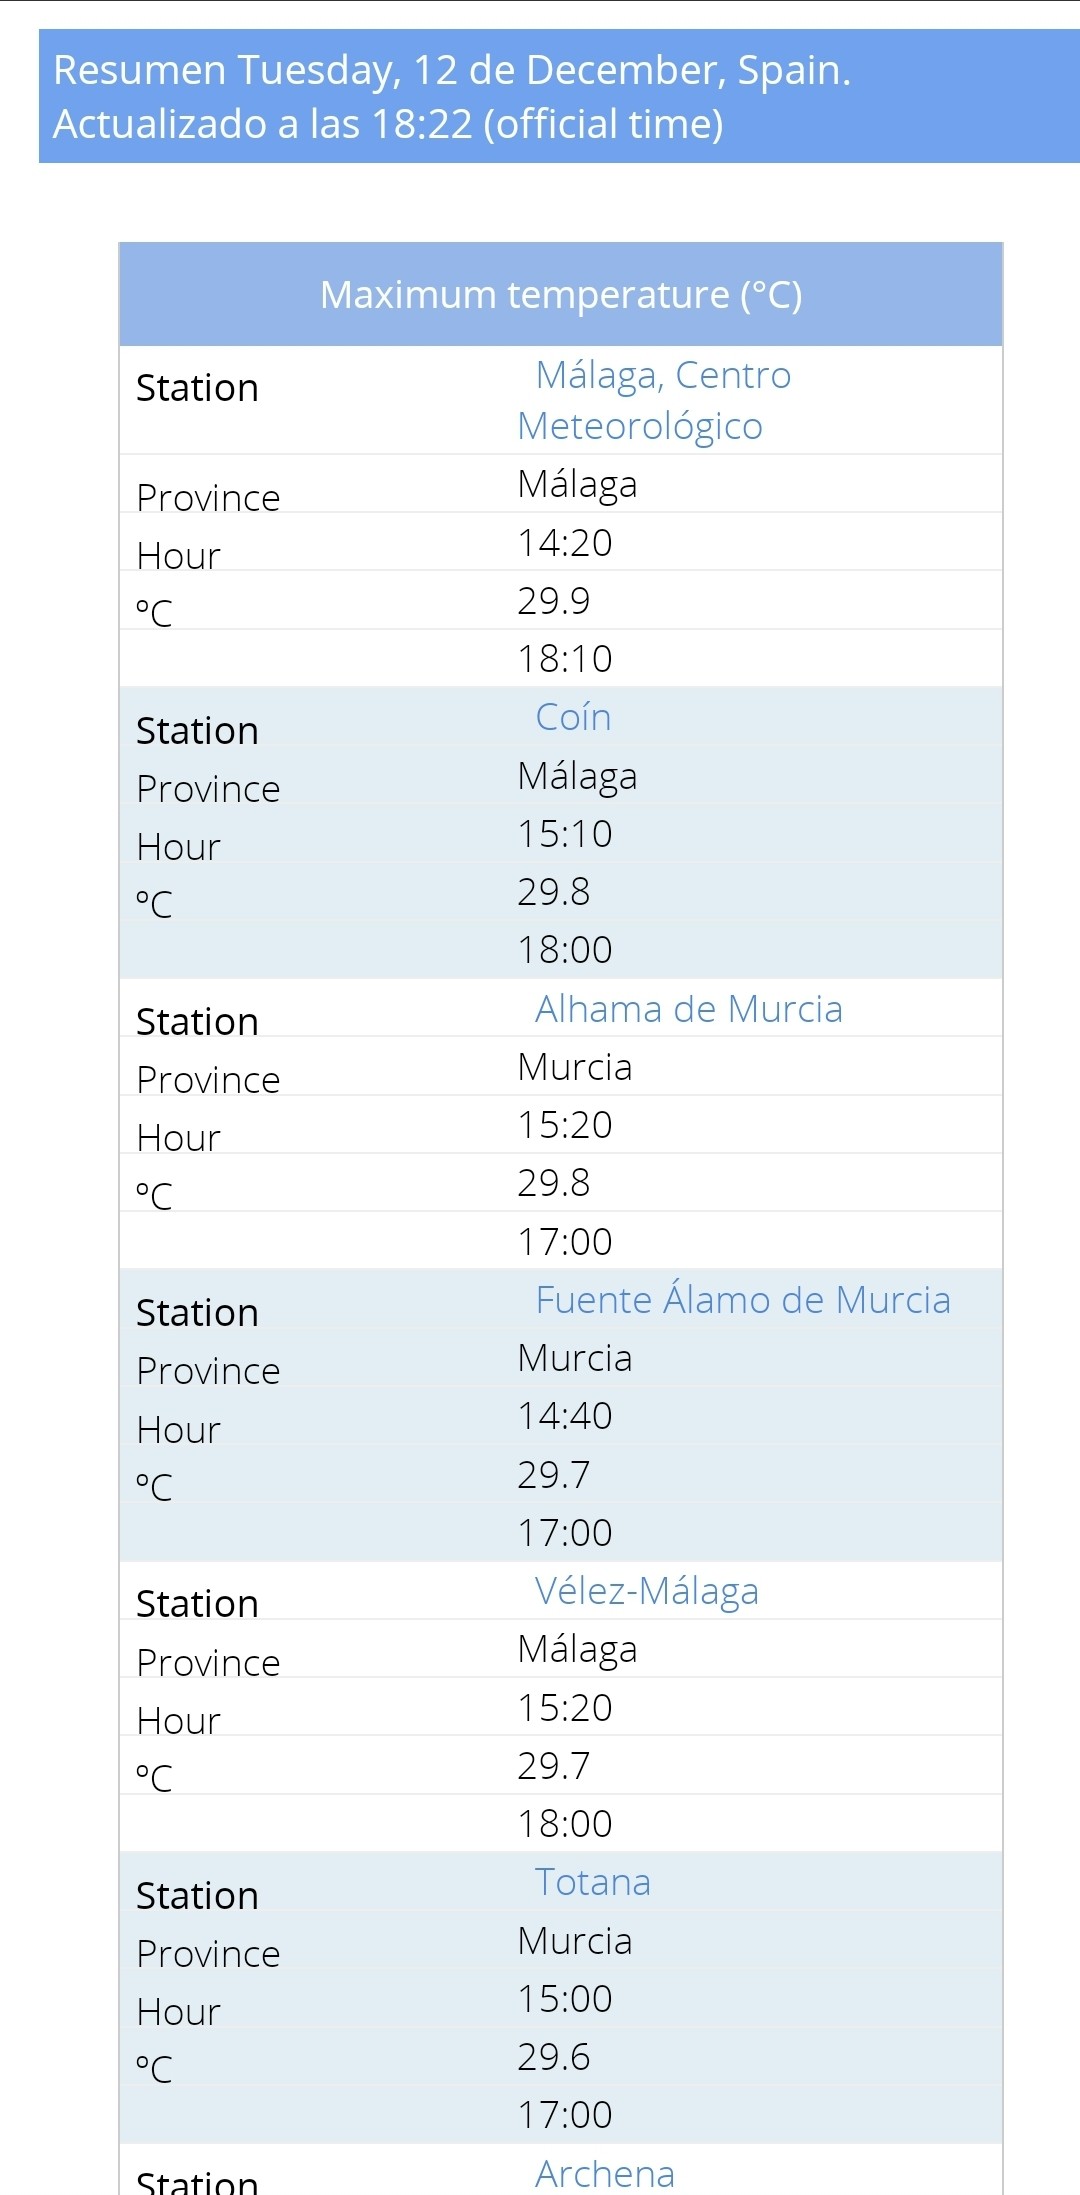The width and height of the screenshot is (1080, 2195).
Task: Click the Málaga province value under Coín
Action: (577, 776)
